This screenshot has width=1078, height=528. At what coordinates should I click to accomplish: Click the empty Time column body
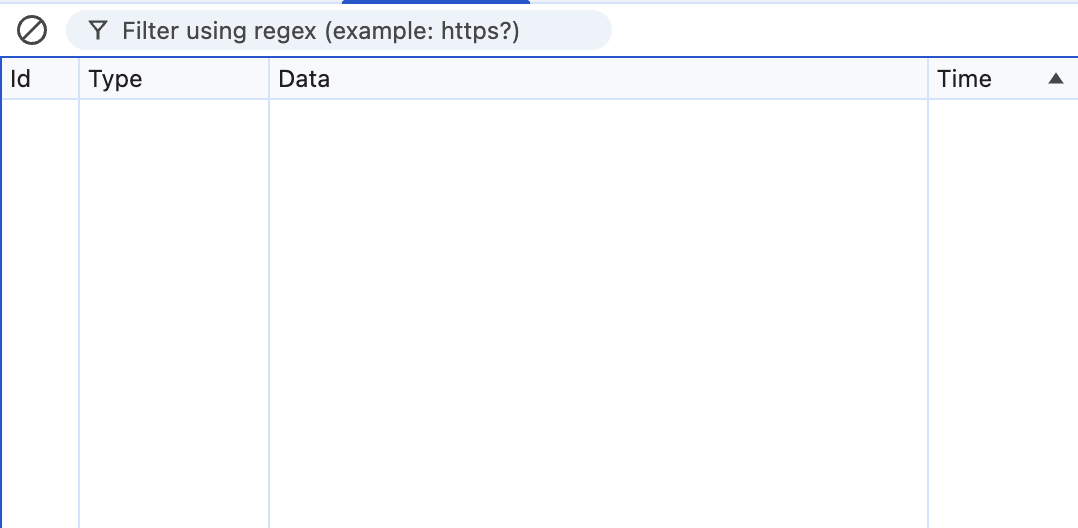tap(1003, 314)
